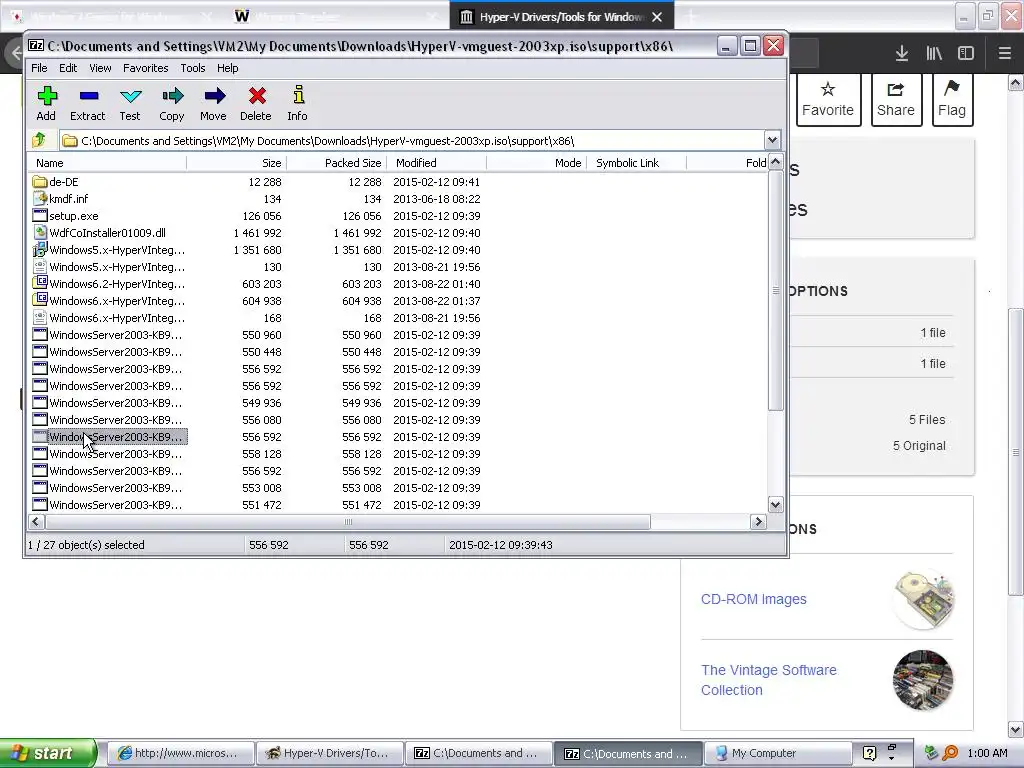The height and width of the screenshot is (768, 1024).
Task: Click the Extract toolbar icon
Action: [x=88, y=97]
